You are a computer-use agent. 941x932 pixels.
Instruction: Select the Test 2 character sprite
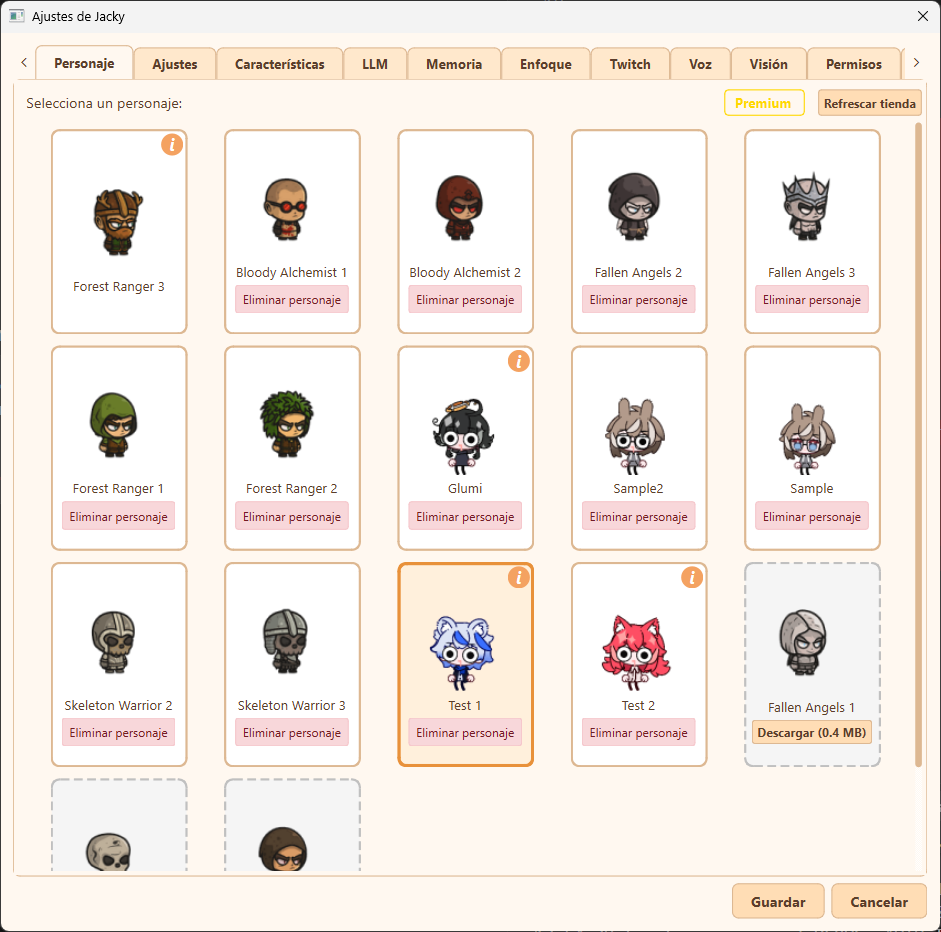click(636, 652)
